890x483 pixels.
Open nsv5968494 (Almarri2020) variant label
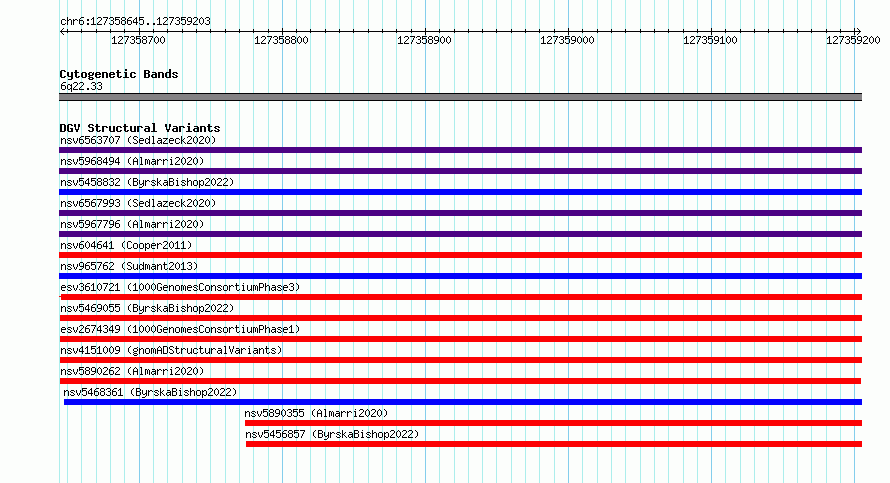coord(132,161)
